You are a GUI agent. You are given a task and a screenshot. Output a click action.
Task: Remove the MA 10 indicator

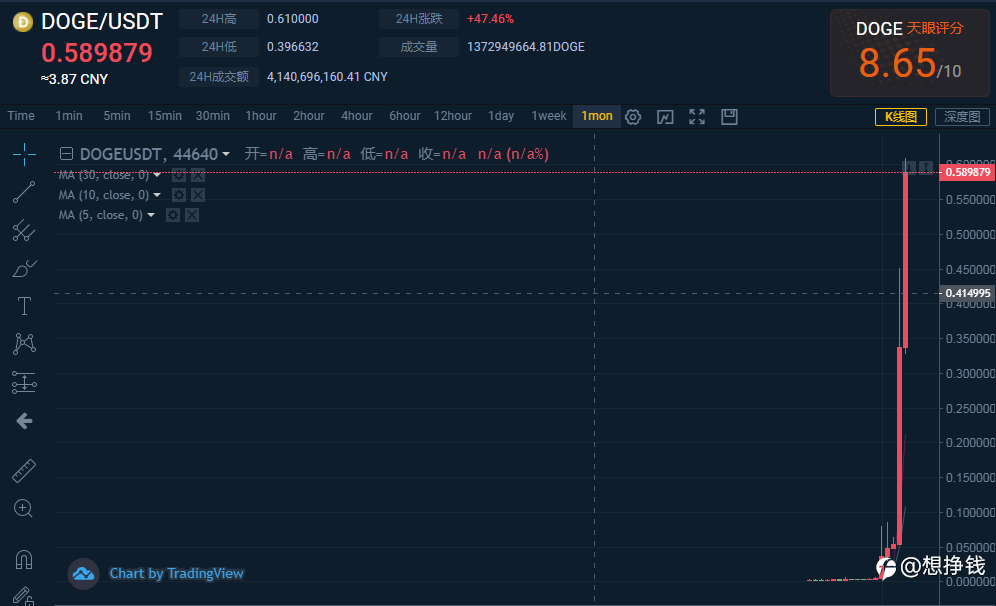198,195
